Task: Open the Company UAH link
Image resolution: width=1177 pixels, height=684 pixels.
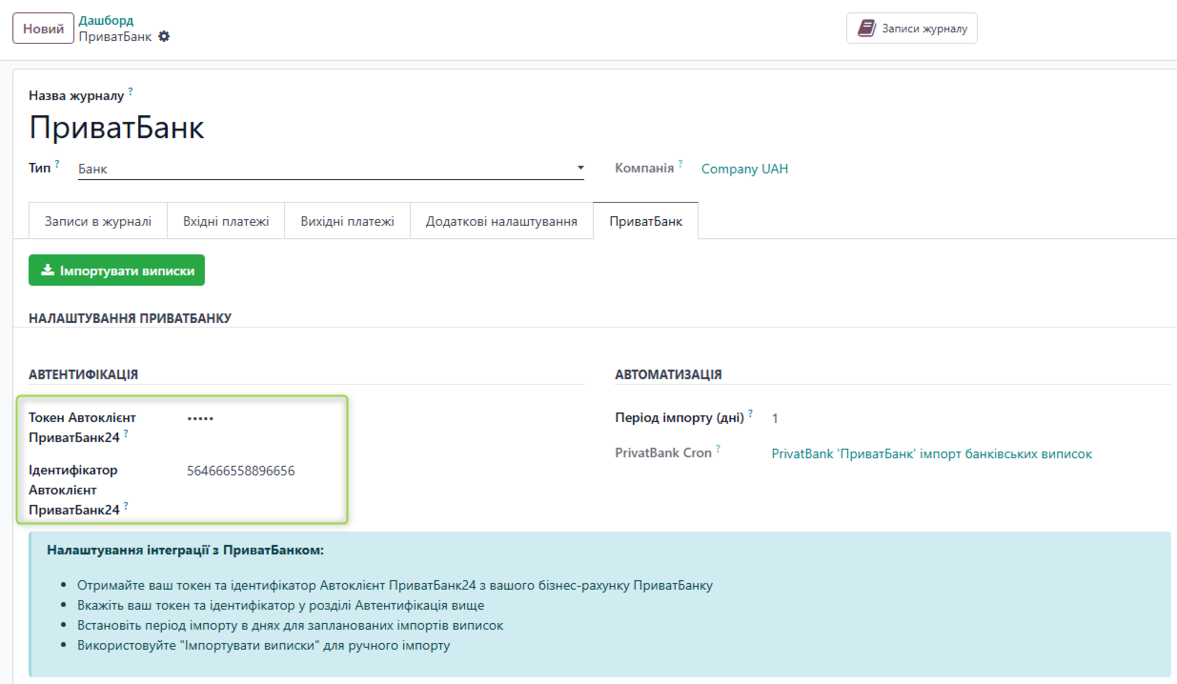Action: [x=743, y=168]
